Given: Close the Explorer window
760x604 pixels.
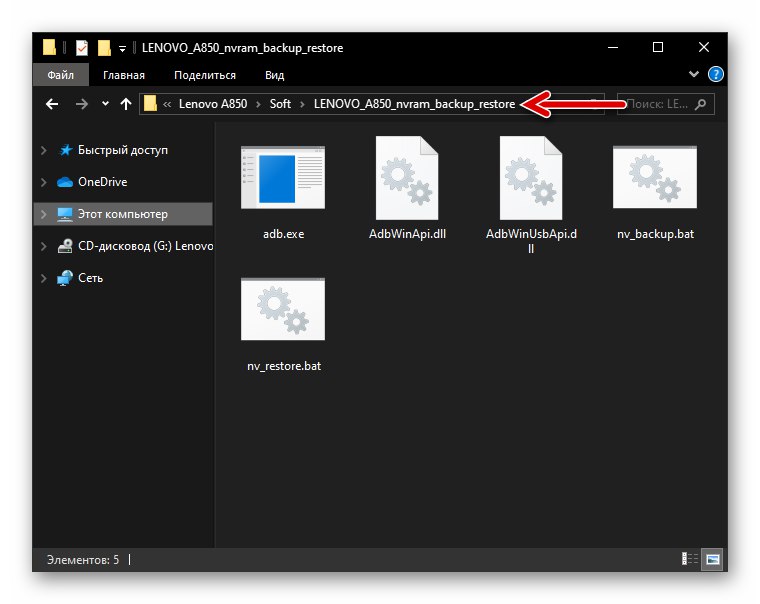Looking at the screenshot, I should coord(704,48).
